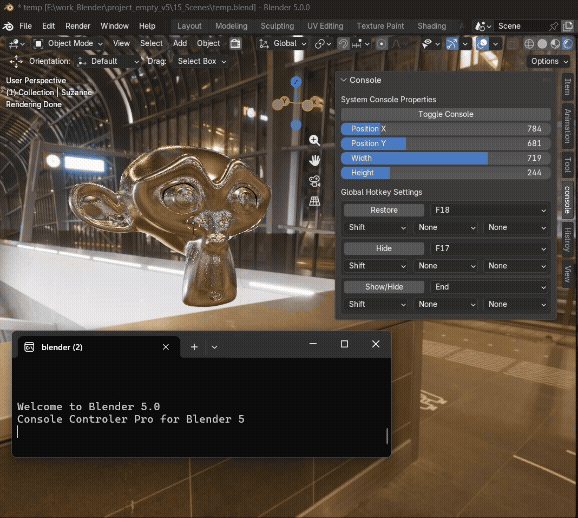
Task: Select the pan view hand icon
Action: tap(314, 160)
